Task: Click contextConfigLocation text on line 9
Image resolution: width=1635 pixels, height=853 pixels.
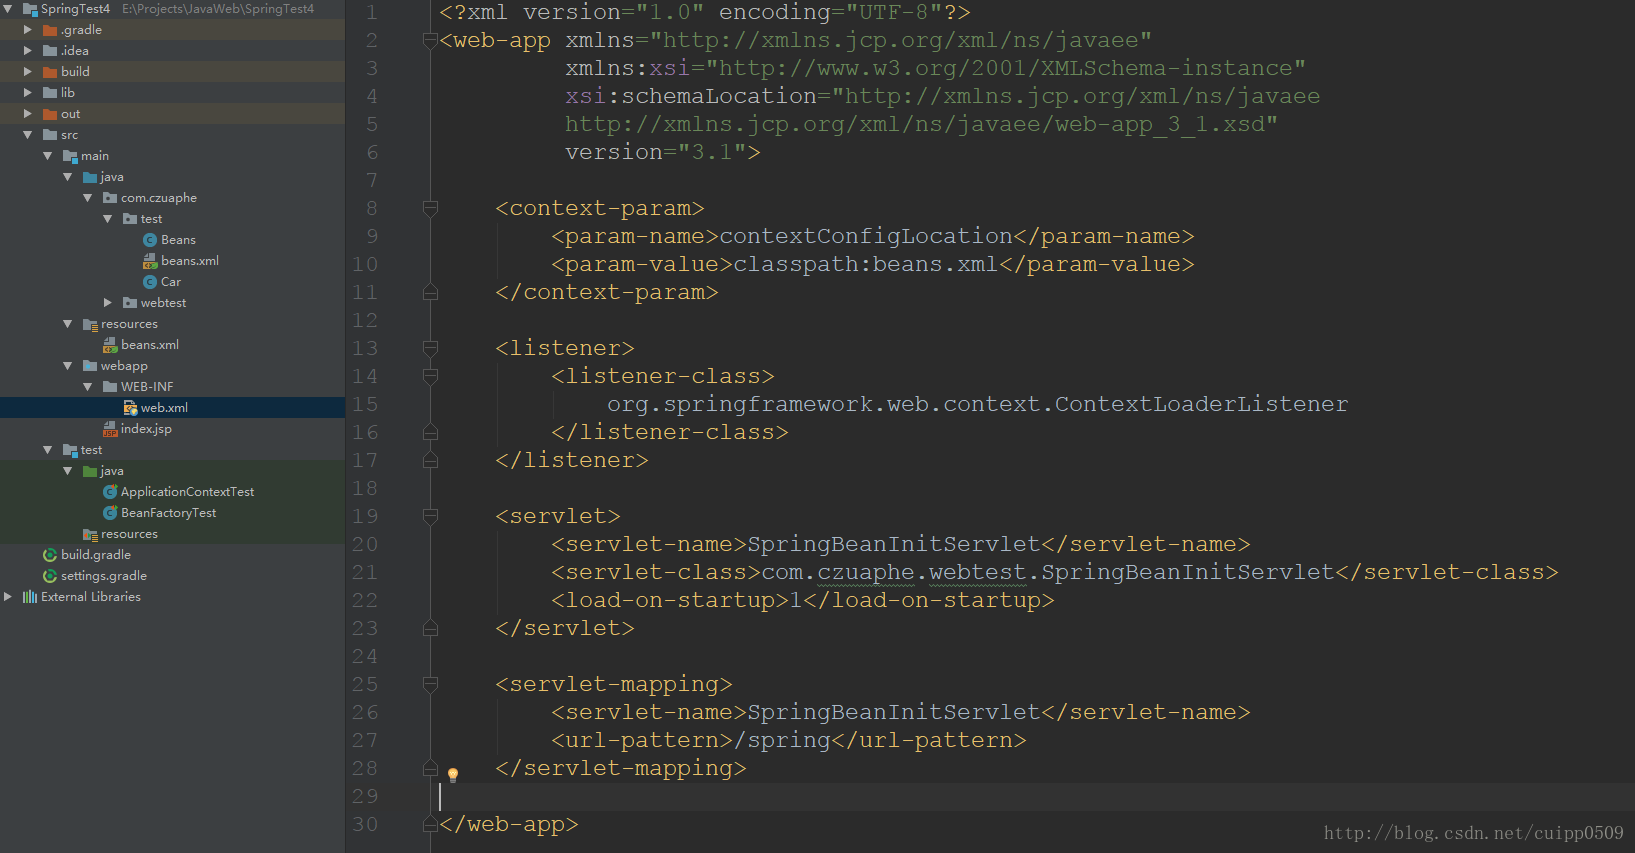Action: click(x=866, y=237)
